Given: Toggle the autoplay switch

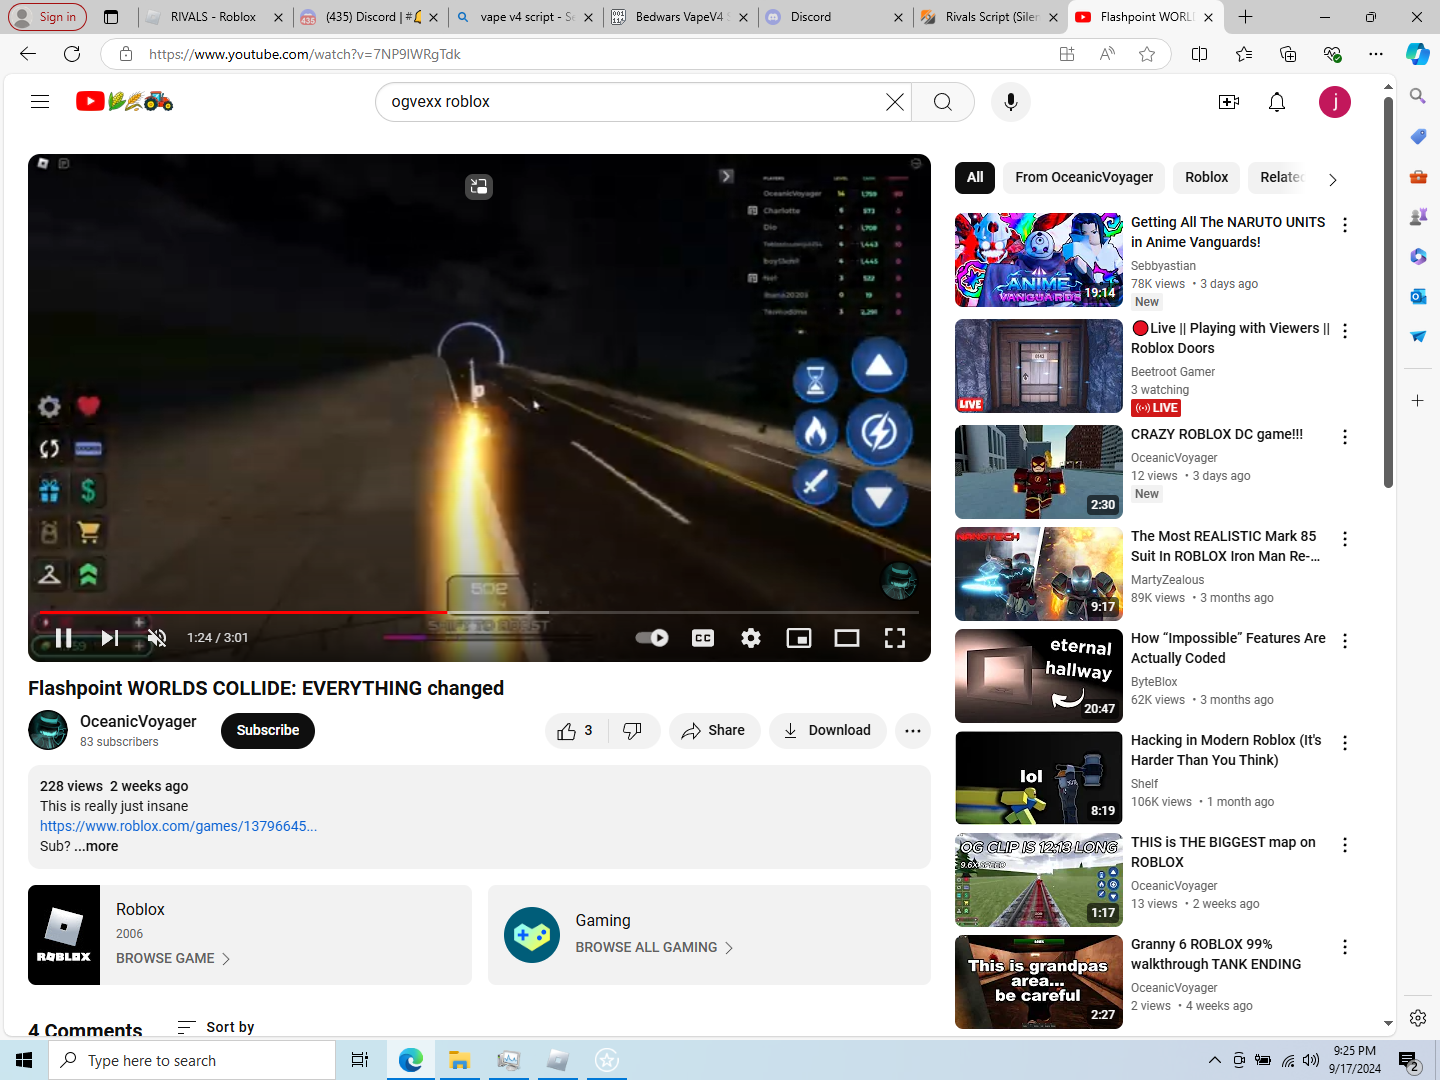Looking at the screenshot, I should (x=652, y=638).
